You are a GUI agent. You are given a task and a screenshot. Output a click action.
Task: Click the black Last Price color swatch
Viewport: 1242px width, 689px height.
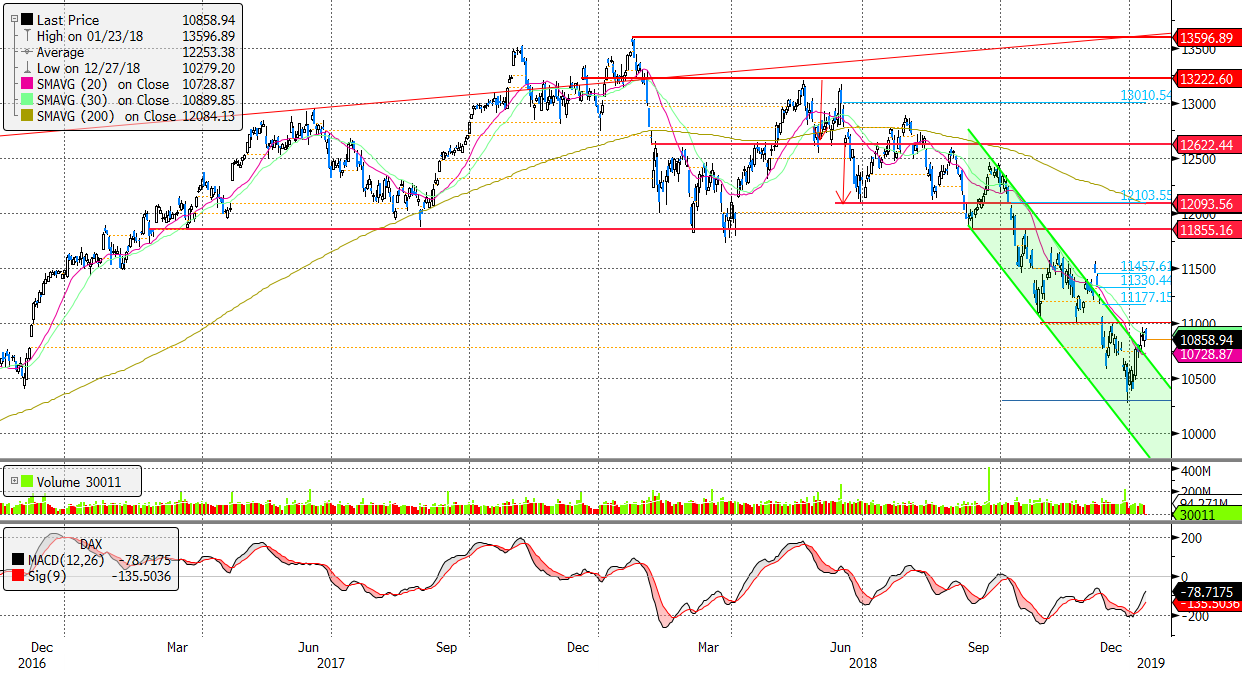pyautogui.click(x=25, y=20)
